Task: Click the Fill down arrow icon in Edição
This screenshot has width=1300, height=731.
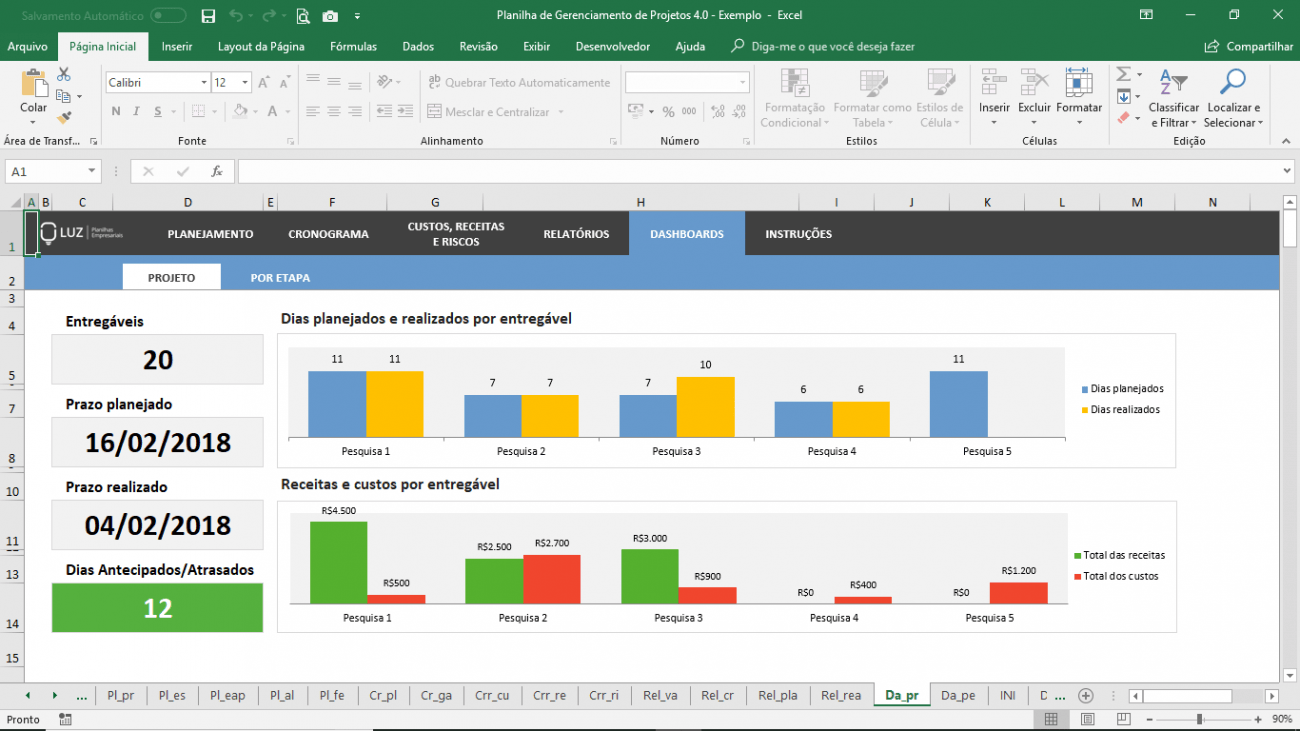Action: pos(1123,97)
